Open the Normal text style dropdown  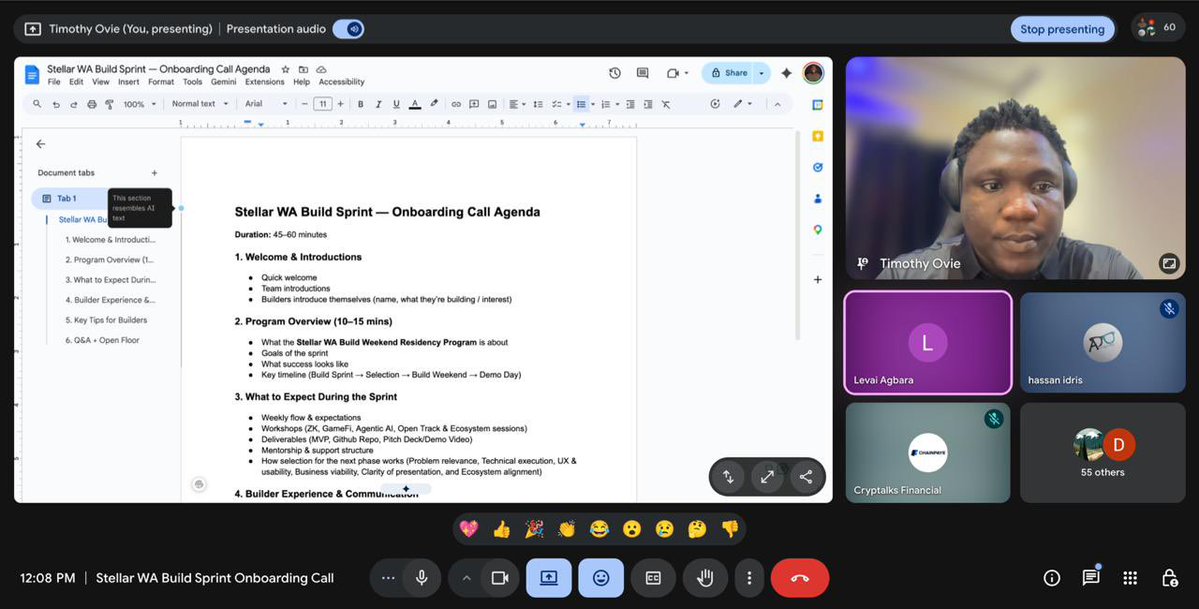200,104
